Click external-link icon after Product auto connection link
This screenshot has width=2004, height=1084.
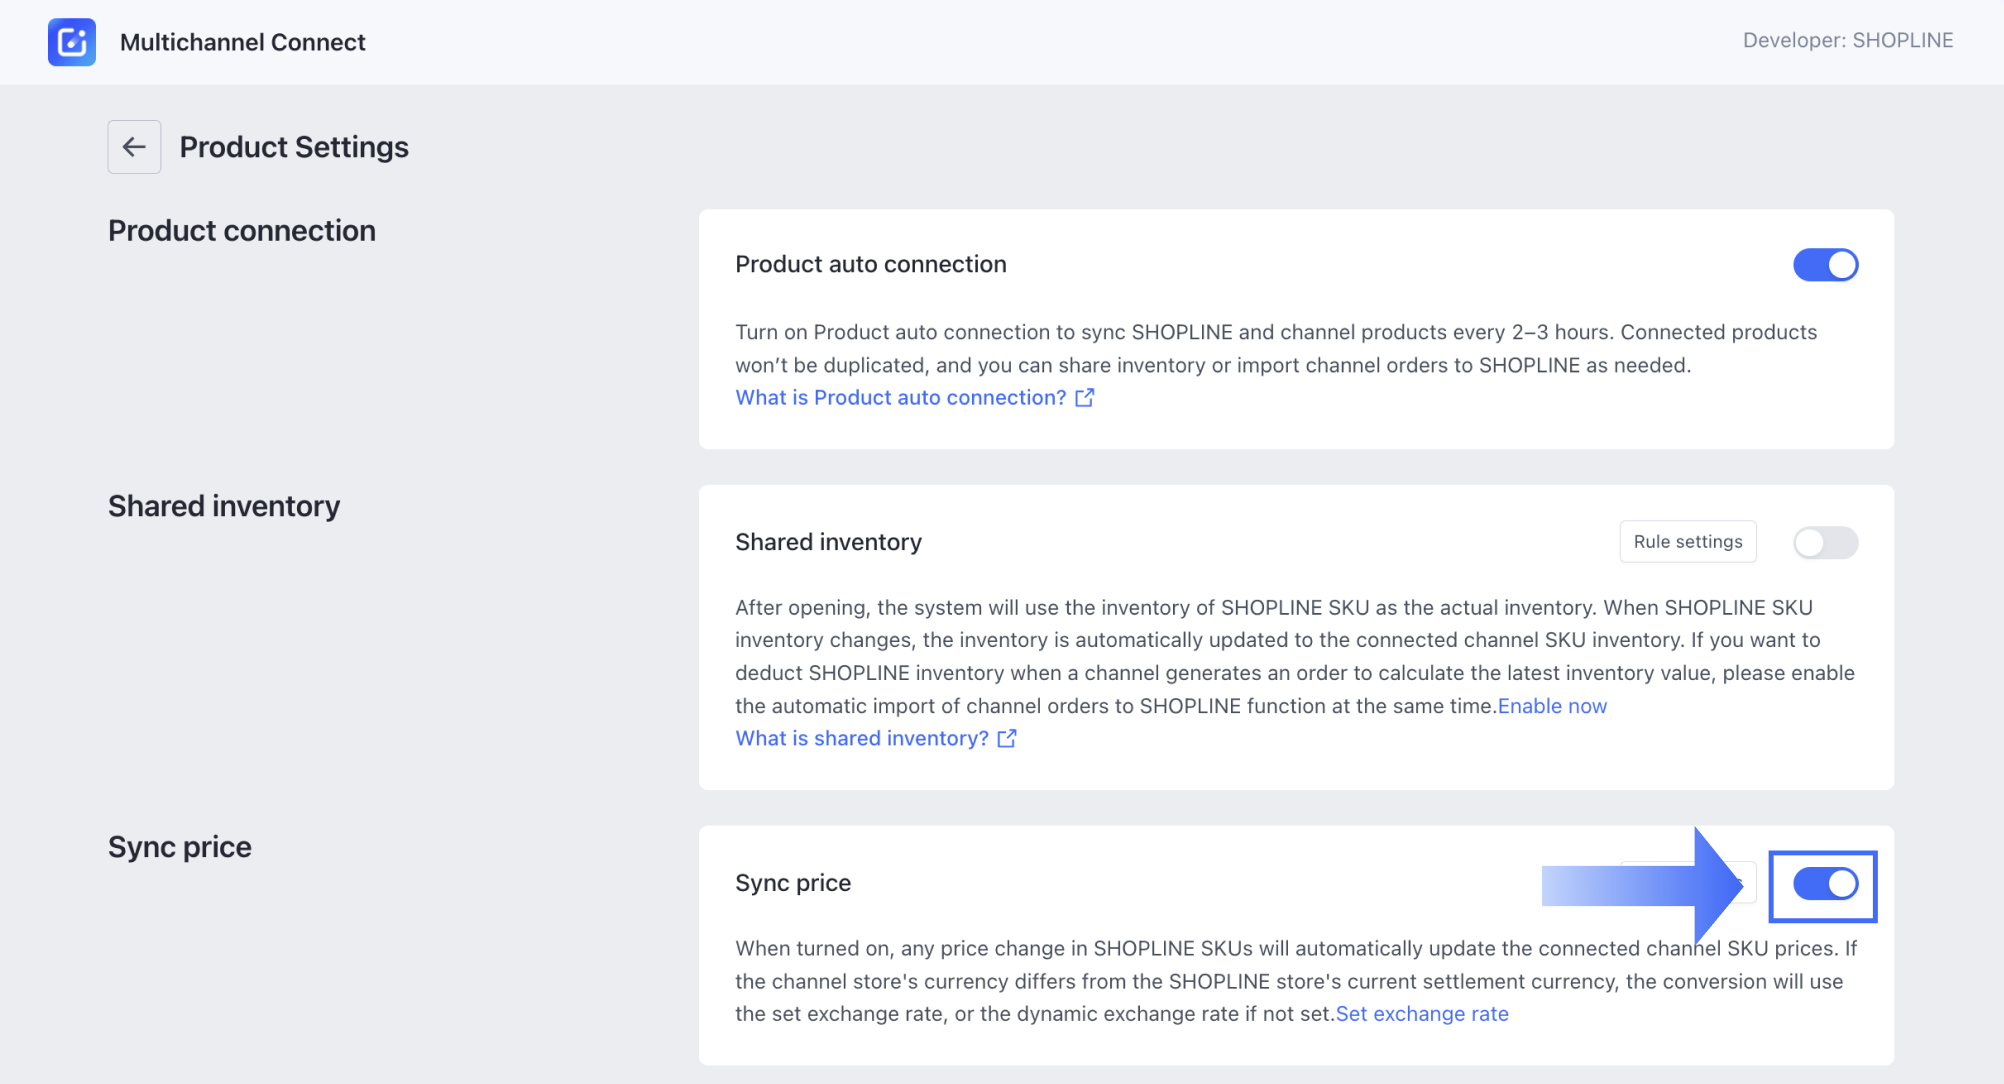point(1084,398)
